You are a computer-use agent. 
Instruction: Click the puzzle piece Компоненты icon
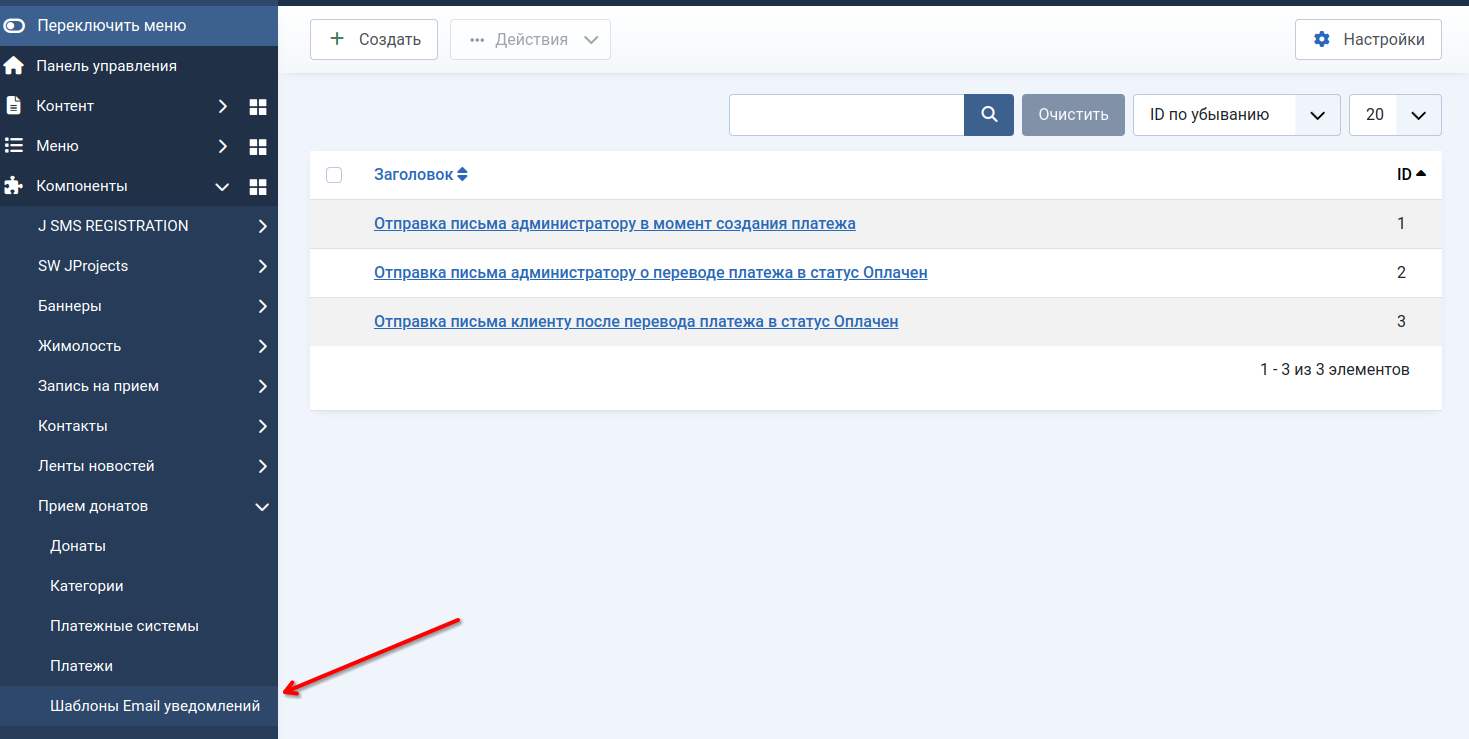[x=14, y=186]
